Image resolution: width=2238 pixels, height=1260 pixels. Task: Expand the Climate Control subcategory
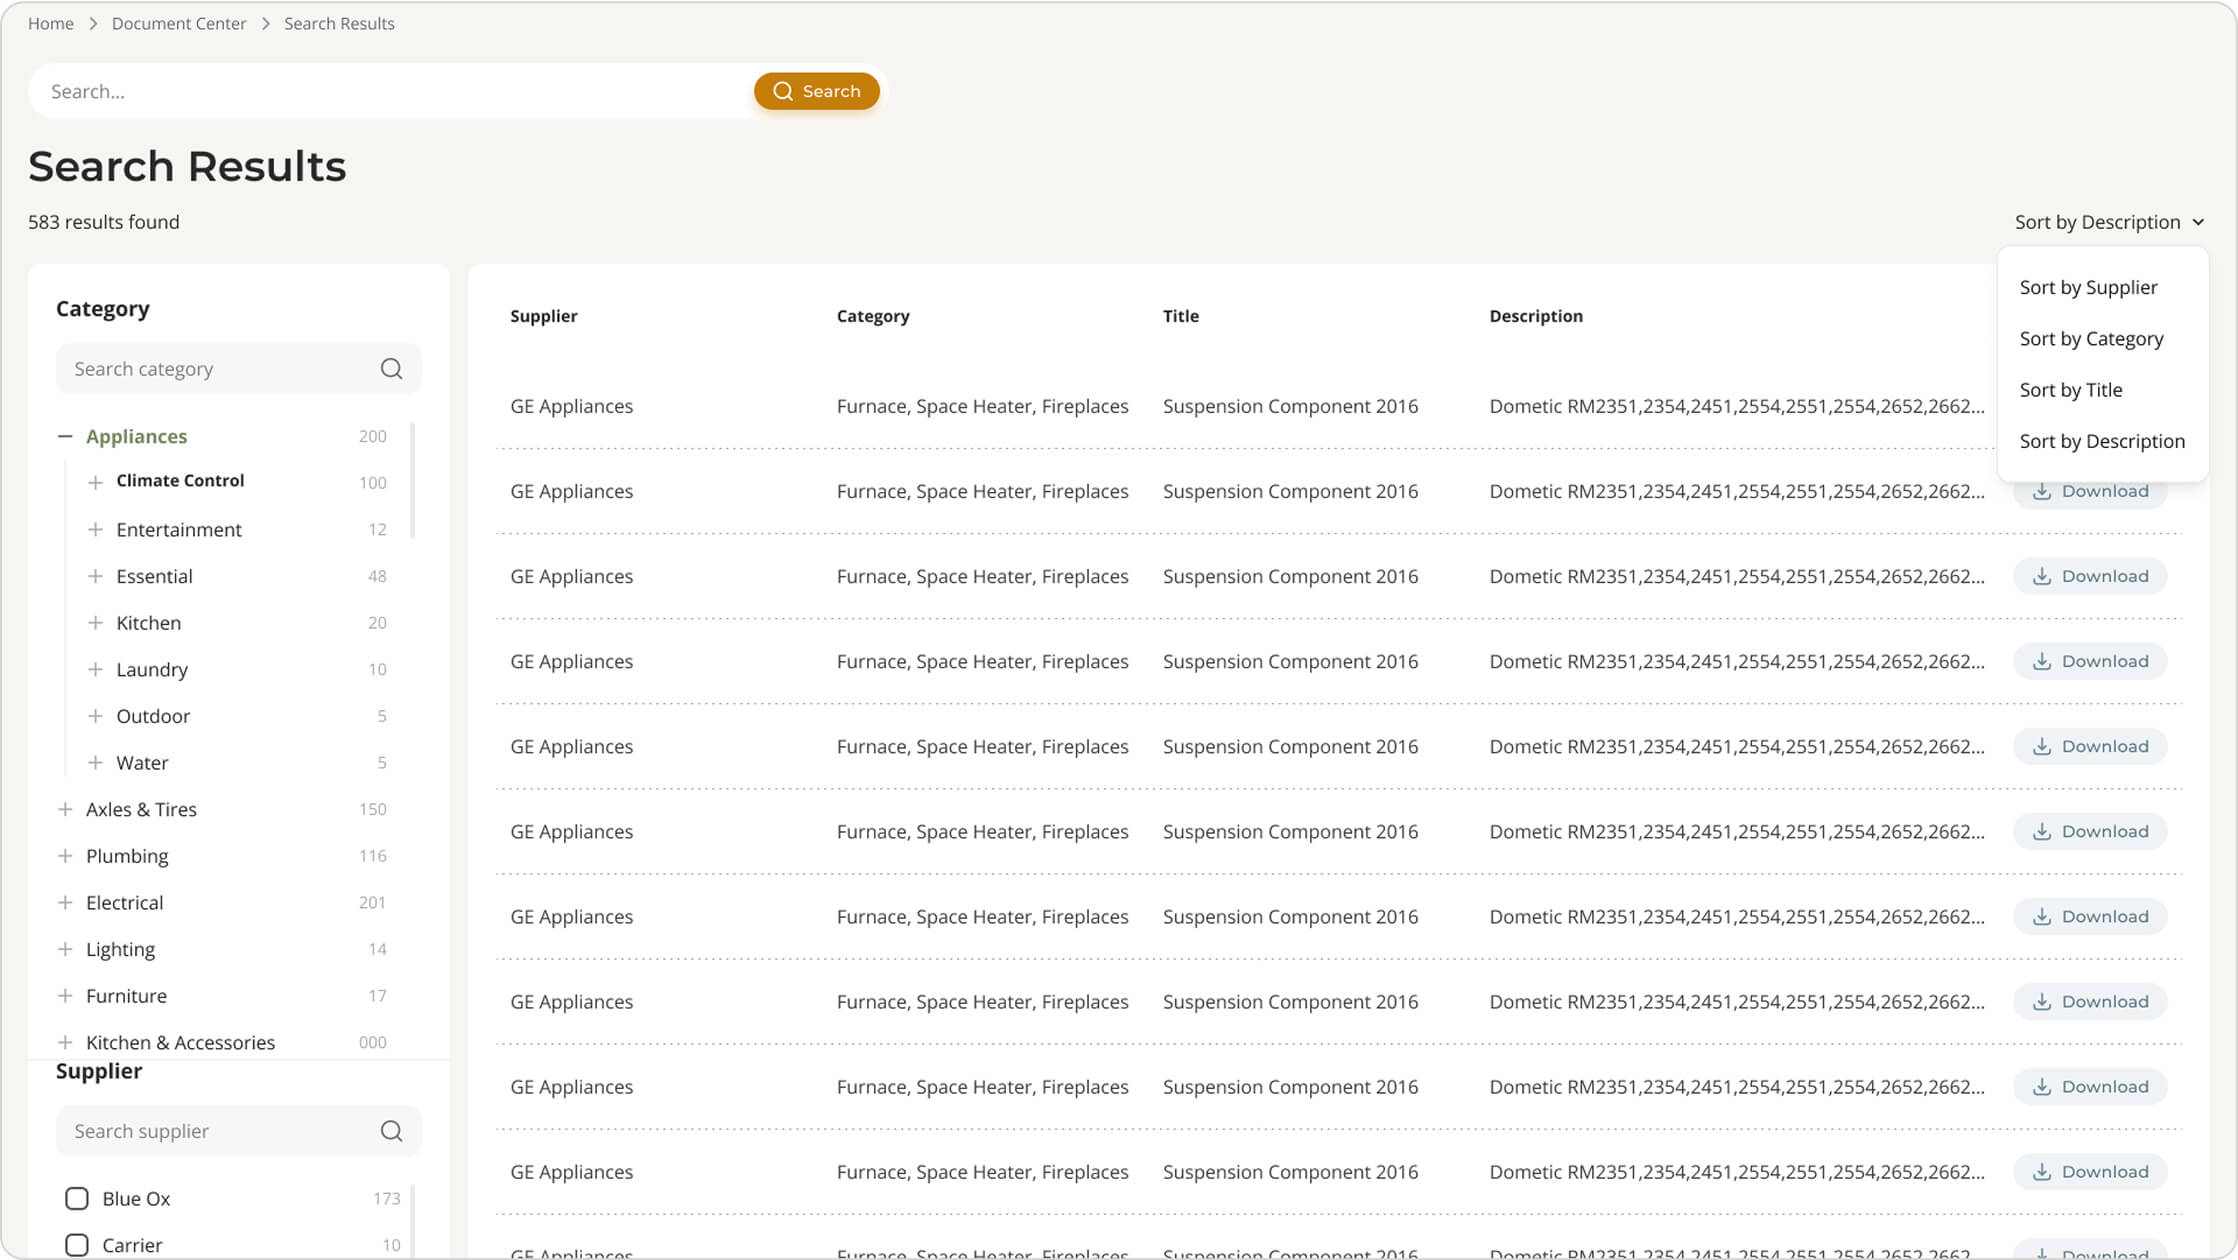95,482
